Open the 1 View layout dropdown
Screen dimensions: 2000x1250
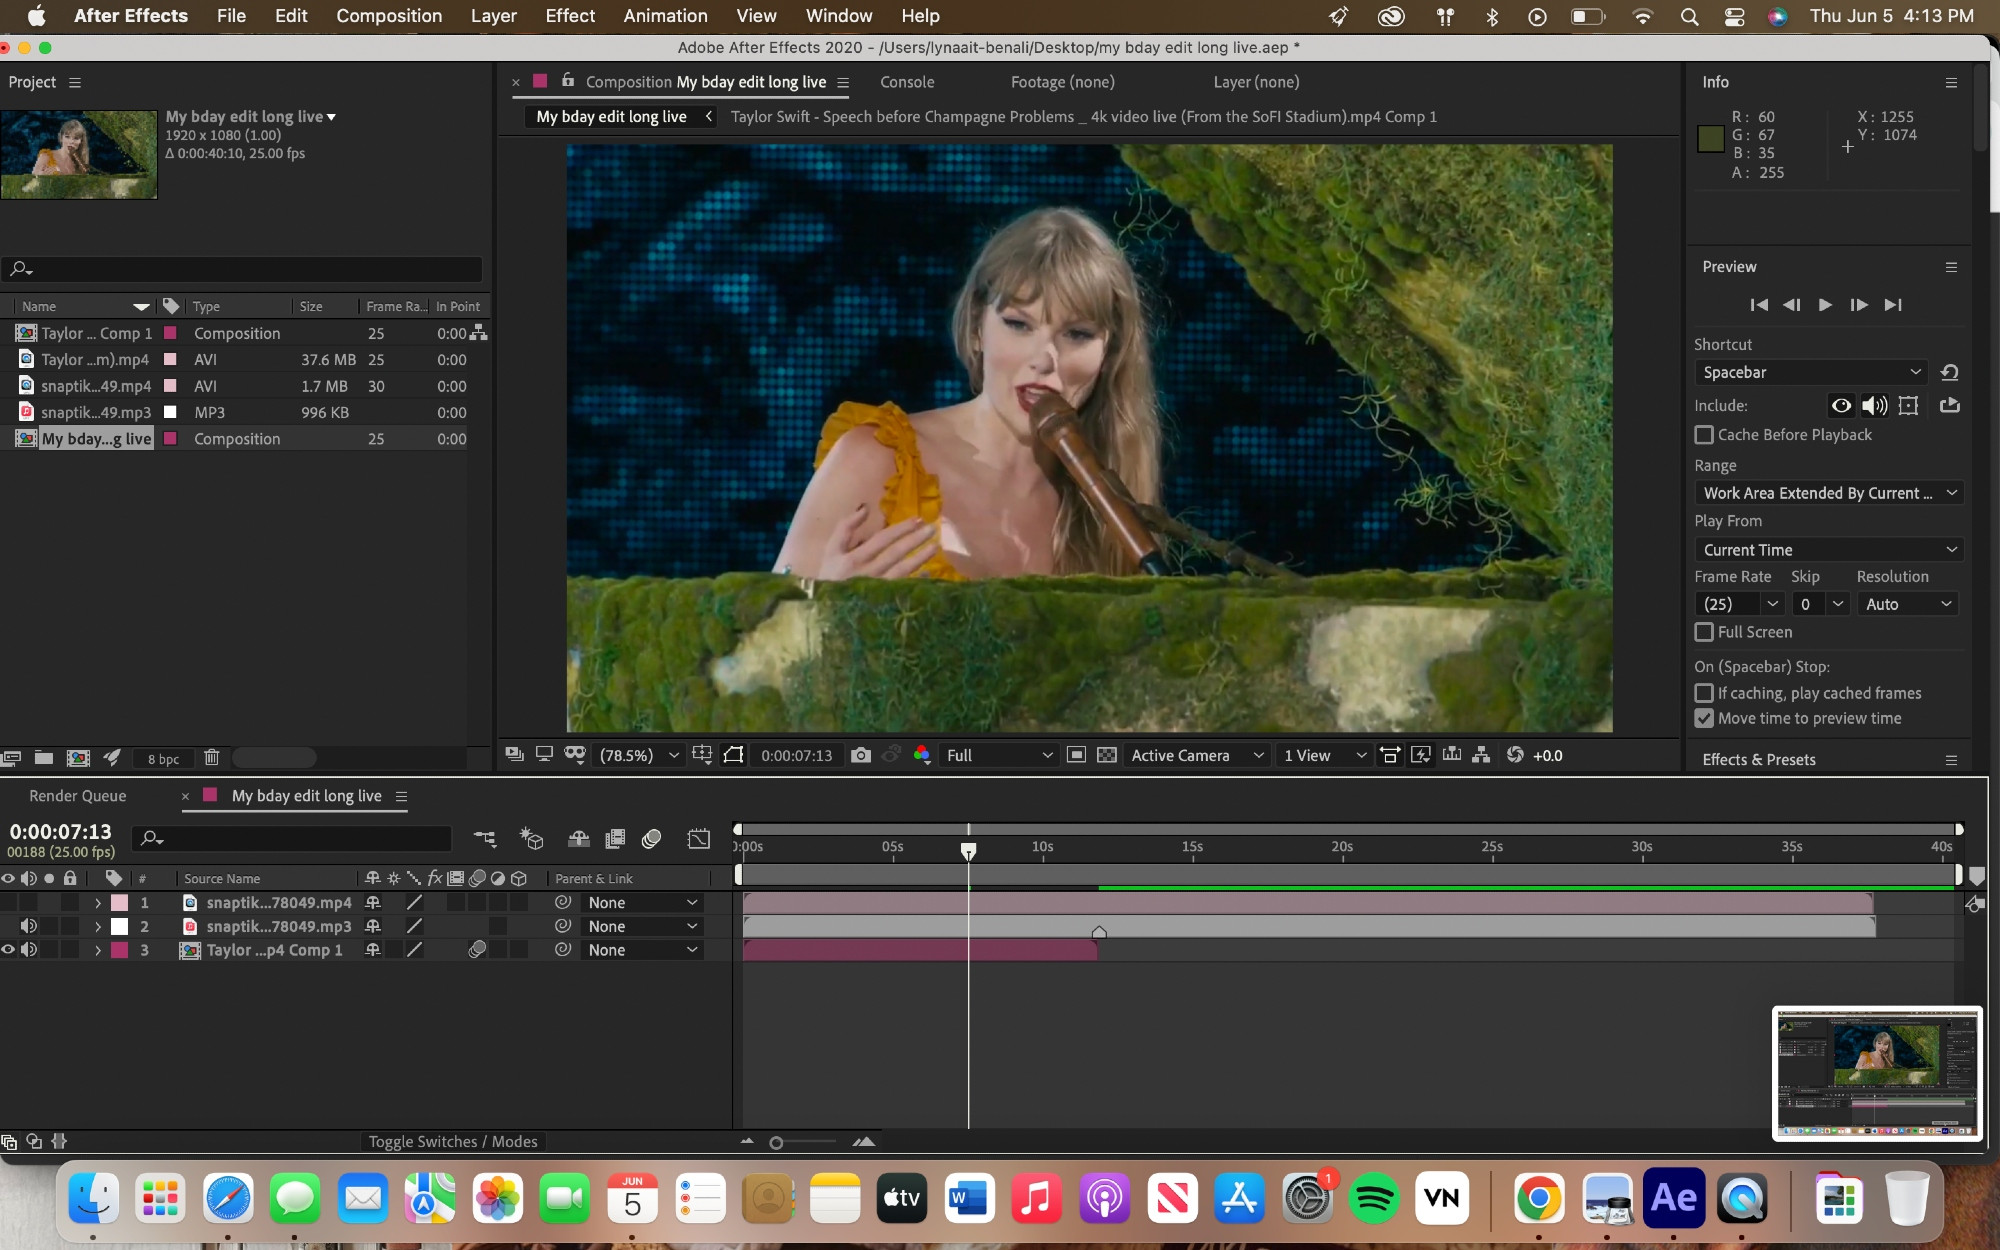click(1324, 755)
